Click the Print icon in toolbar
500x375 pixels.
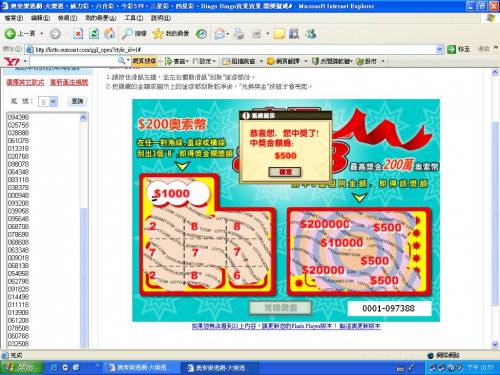(x=238, y=34)
